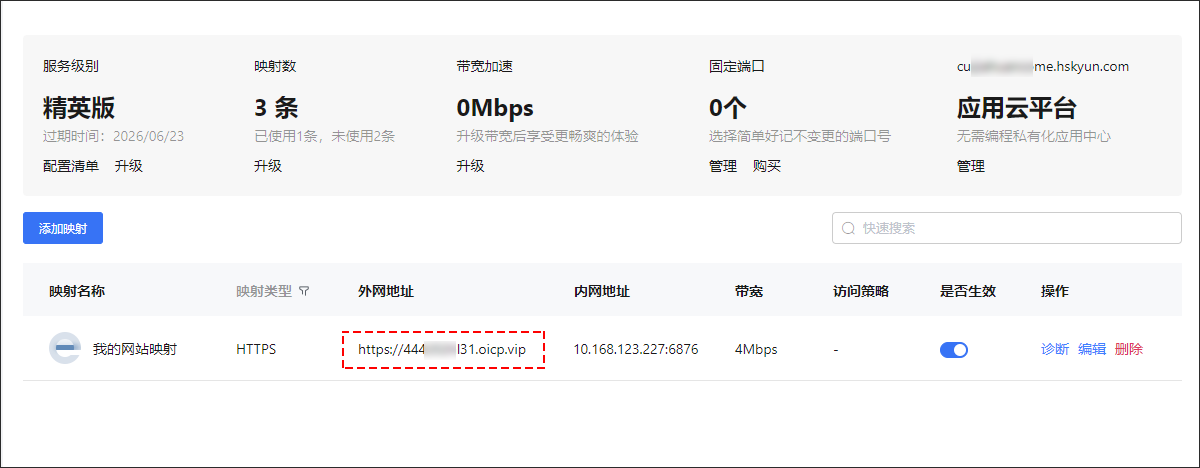Click 管理 under 应用云平台
The height and width of the screenshot is (468, 1200).
(x=971, y=166)
